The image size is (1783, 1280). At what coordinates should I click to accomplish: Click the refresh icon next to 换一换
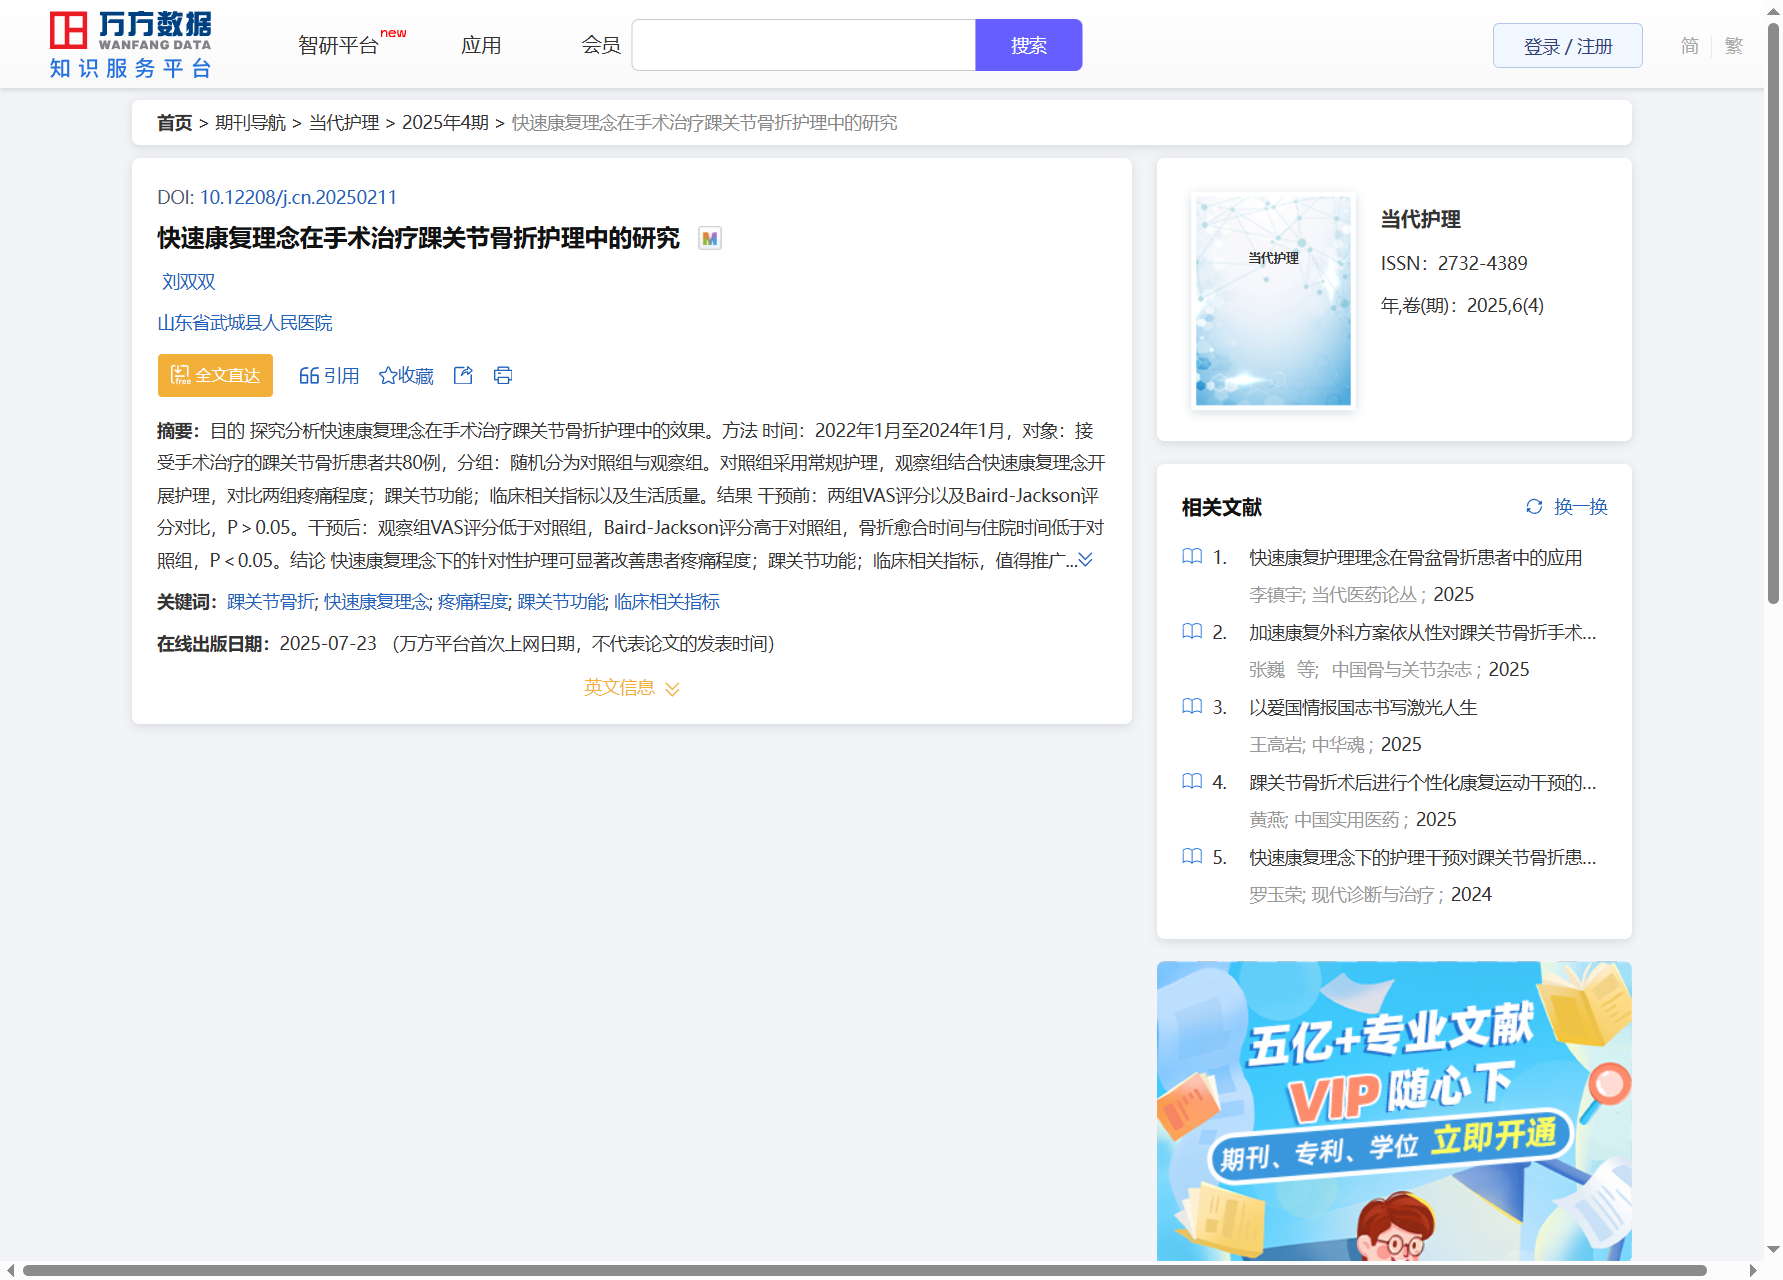1534,507
